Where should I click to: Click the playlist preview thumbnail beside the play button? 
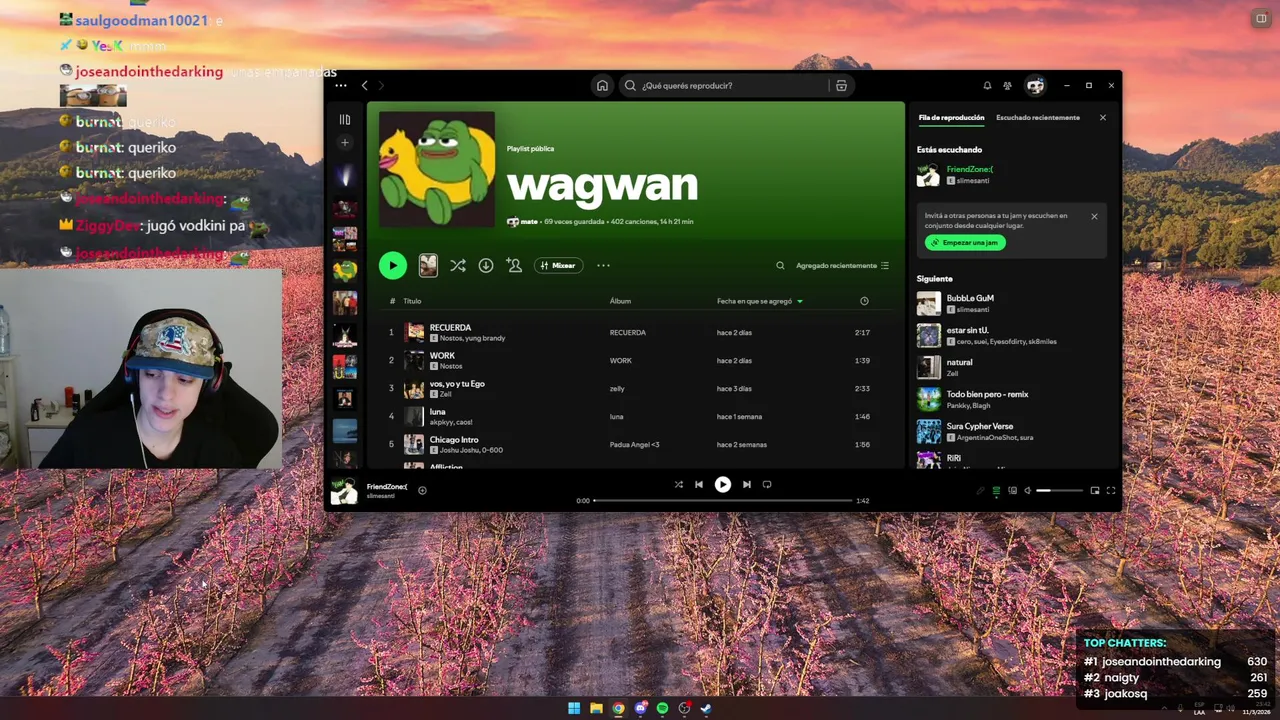pos(428,265)
